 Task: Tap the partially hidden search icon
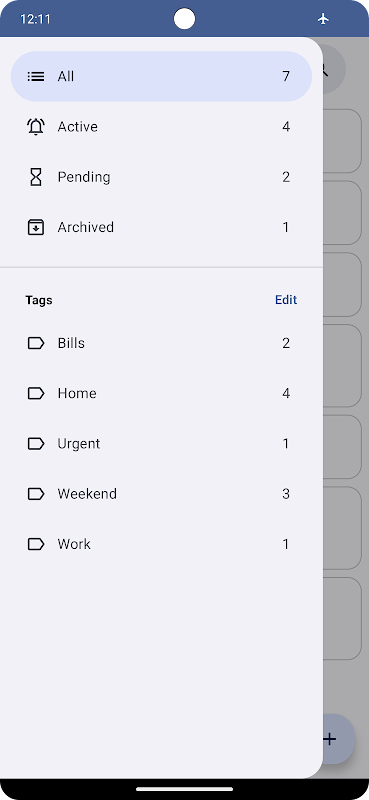pyautogui.click(x=334, y=69)
